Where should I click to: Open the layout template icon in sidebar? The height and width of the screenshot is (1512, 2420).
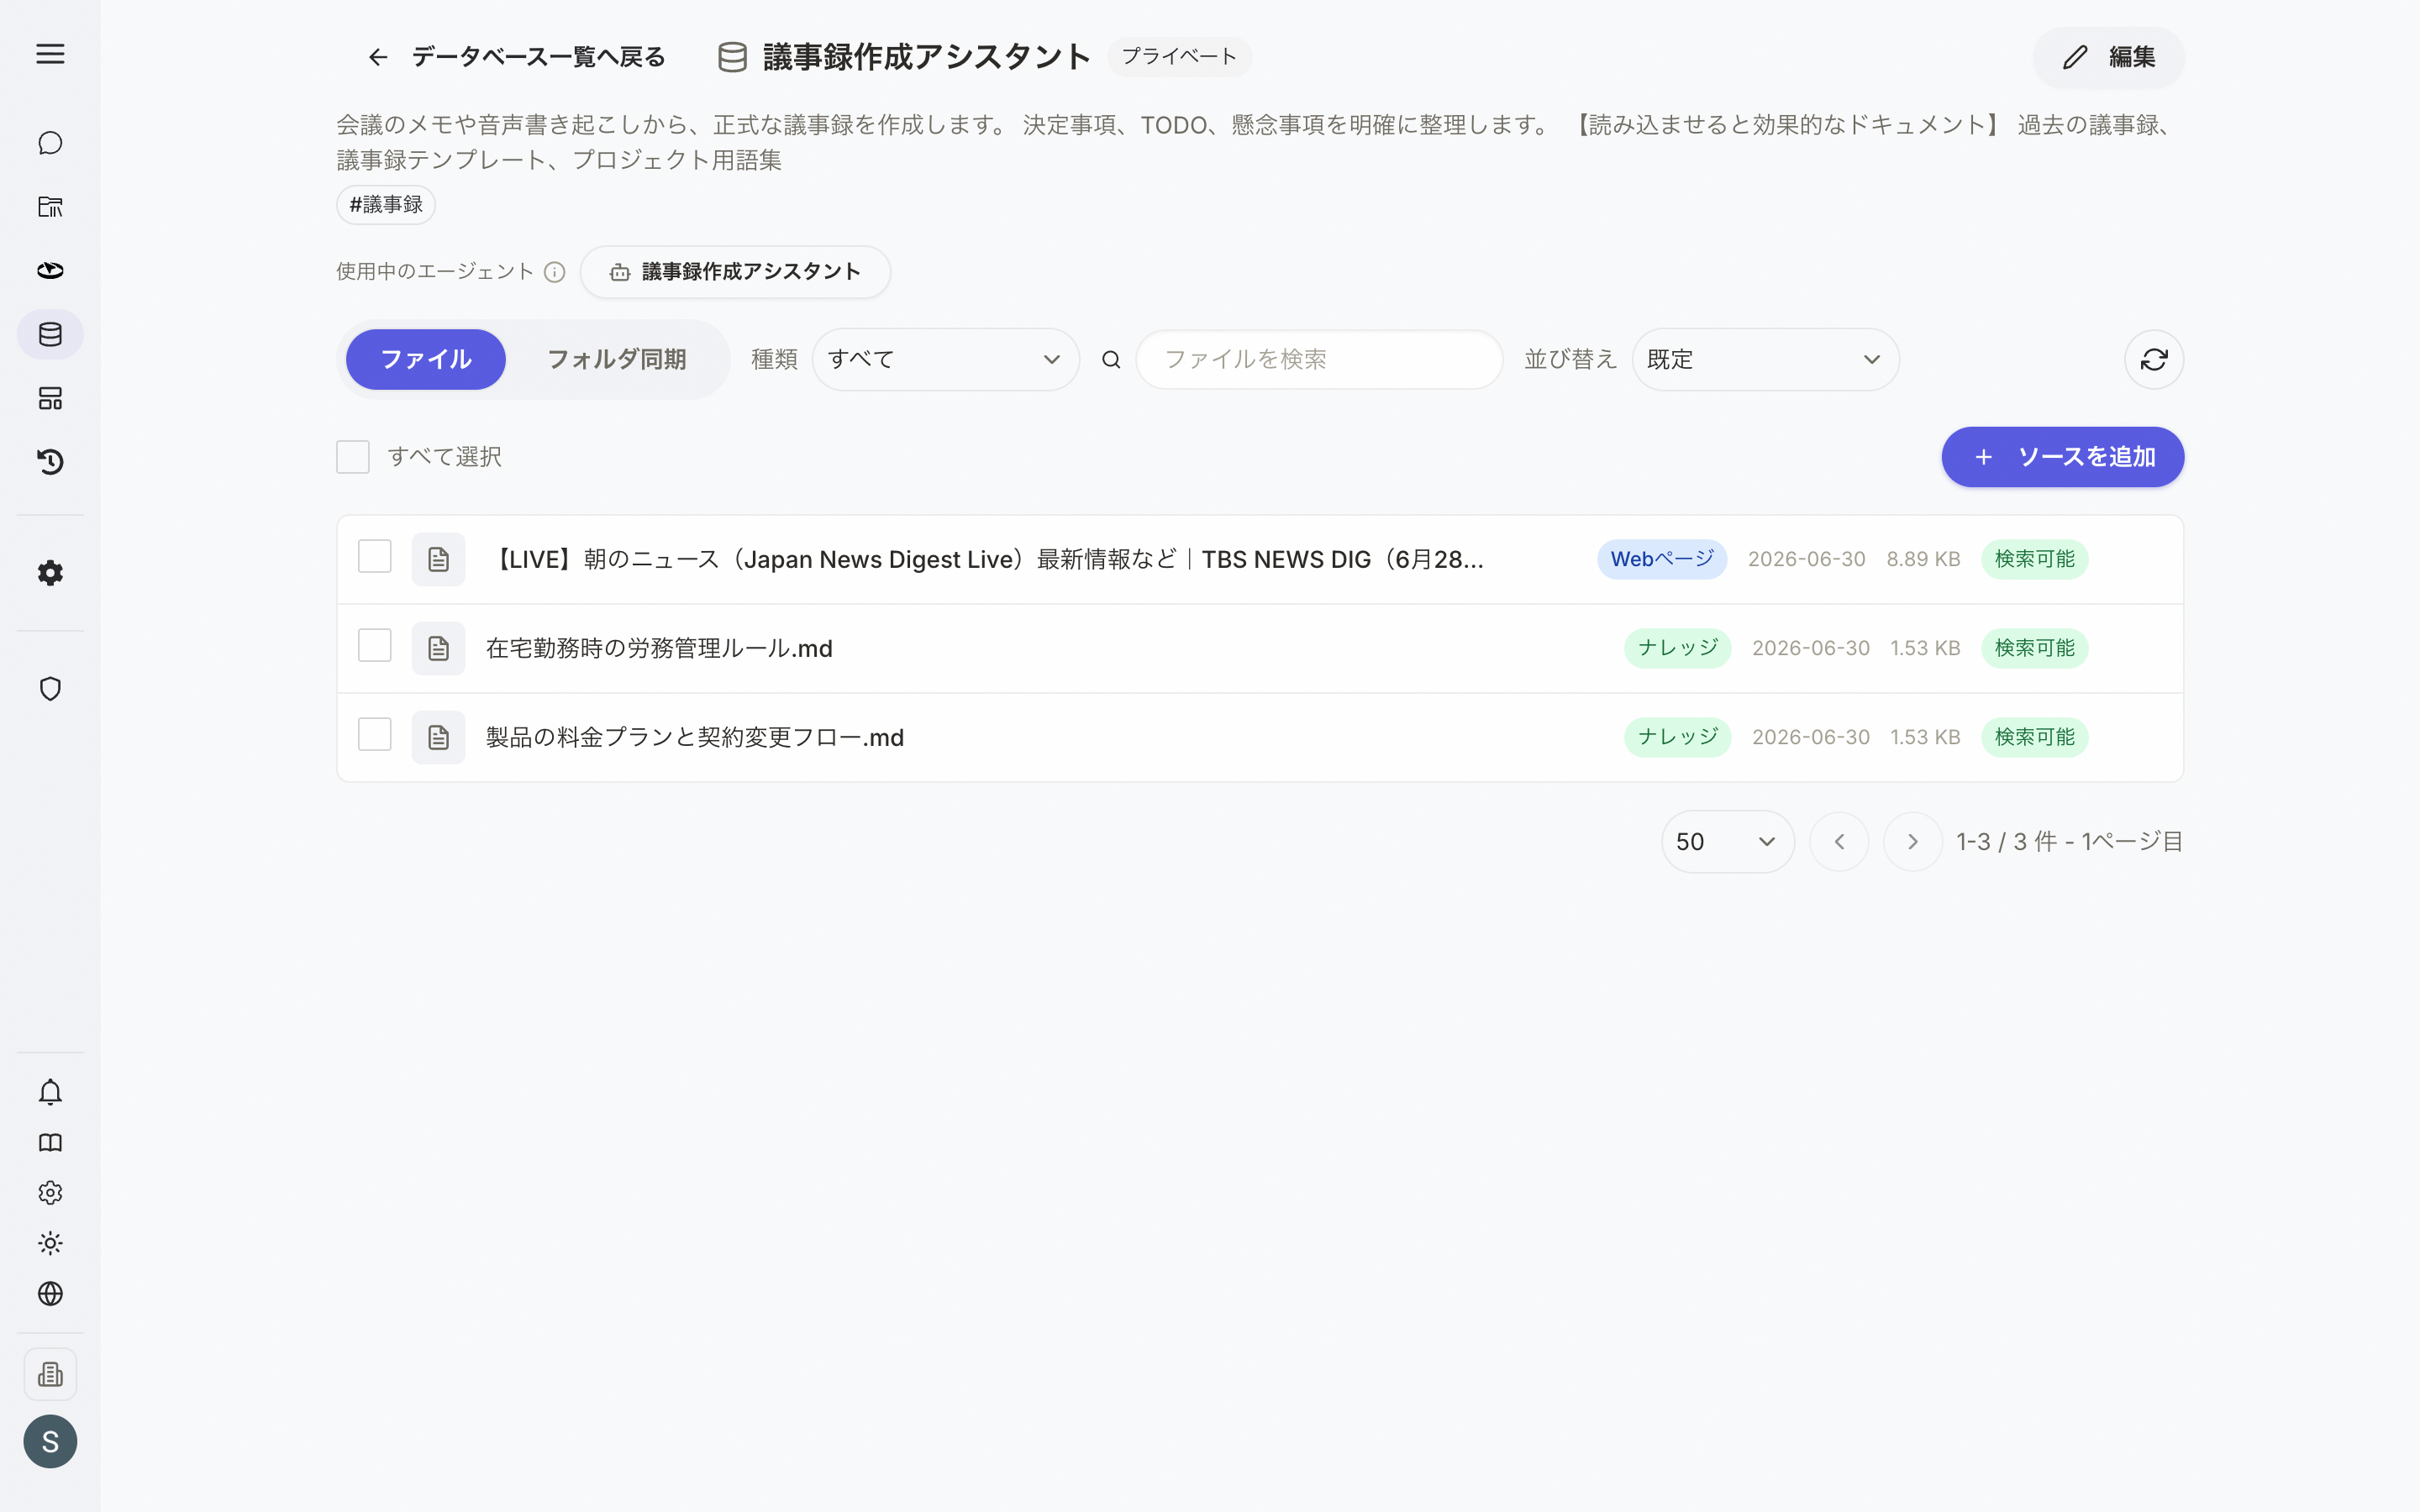(x=50, y=398)
